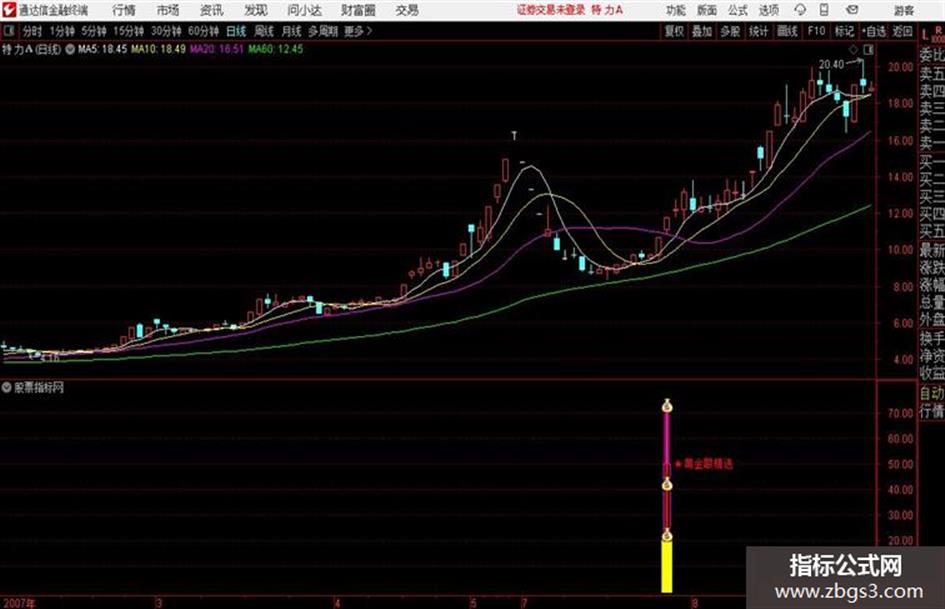Viewport: 945px width, 609px height.
Task: Open the 功能 menu
Action: point(676,10)
